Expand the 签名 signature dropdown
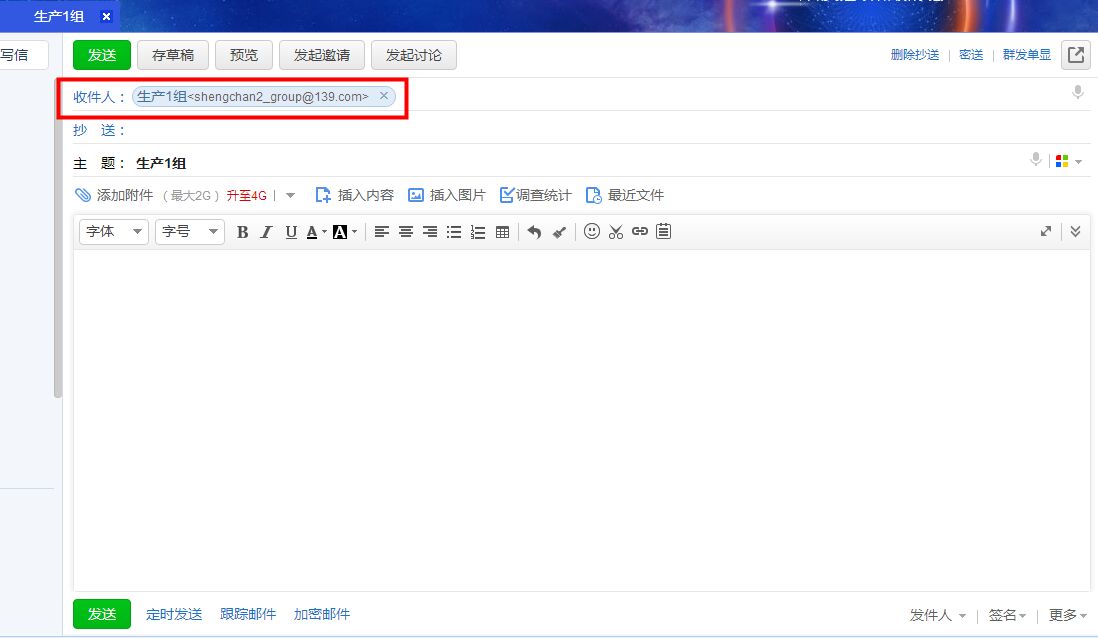This screenshot has height=638, width=1098. coord(1008,615)
